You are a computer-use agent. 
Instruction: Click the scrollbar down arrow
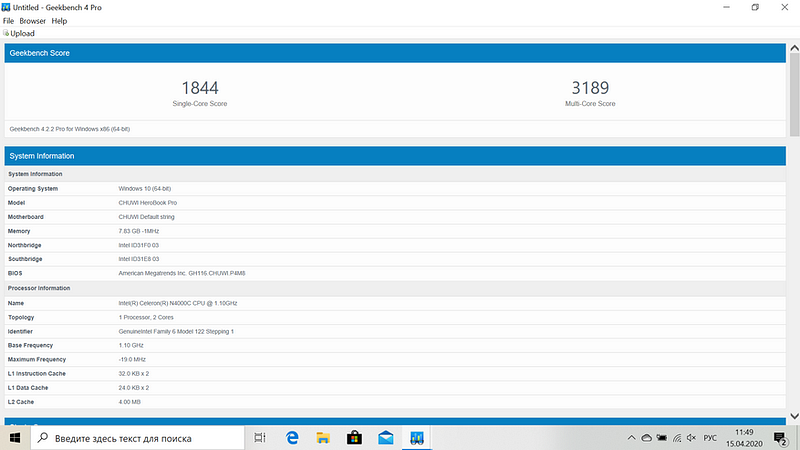794,416
